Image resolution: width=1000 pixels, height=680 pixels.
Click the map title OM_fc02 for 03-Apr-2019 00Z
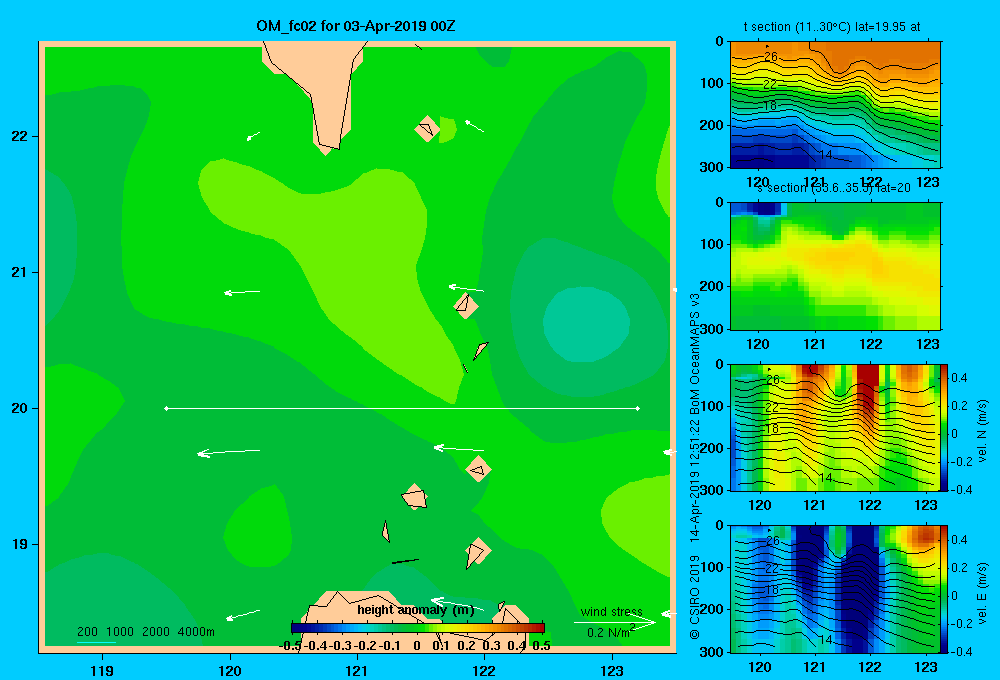click(x=356, y=26)
